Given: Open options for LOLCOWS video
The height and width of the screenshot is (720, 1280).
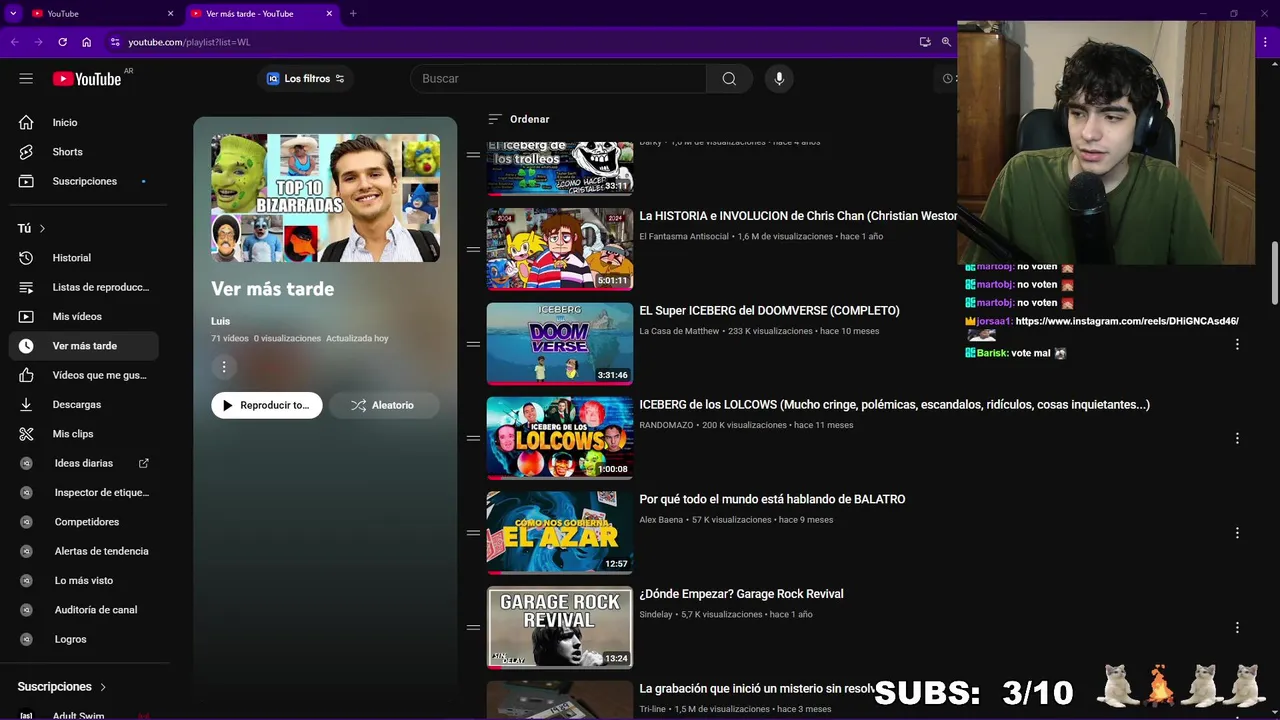Looking at the screenshot, I should click(x=1237, y=438).
